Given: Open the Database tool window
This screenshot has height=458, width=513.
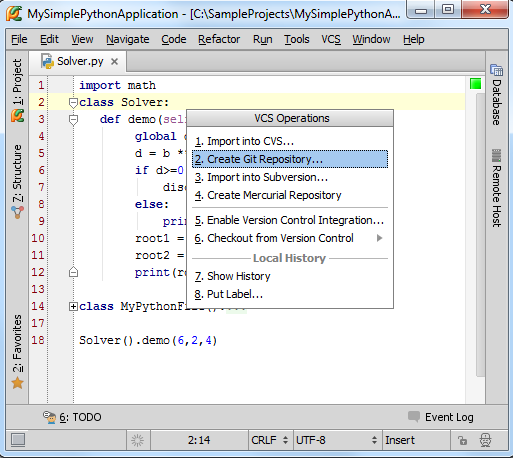Looking at the screenshot, I should tap(496, 95).
